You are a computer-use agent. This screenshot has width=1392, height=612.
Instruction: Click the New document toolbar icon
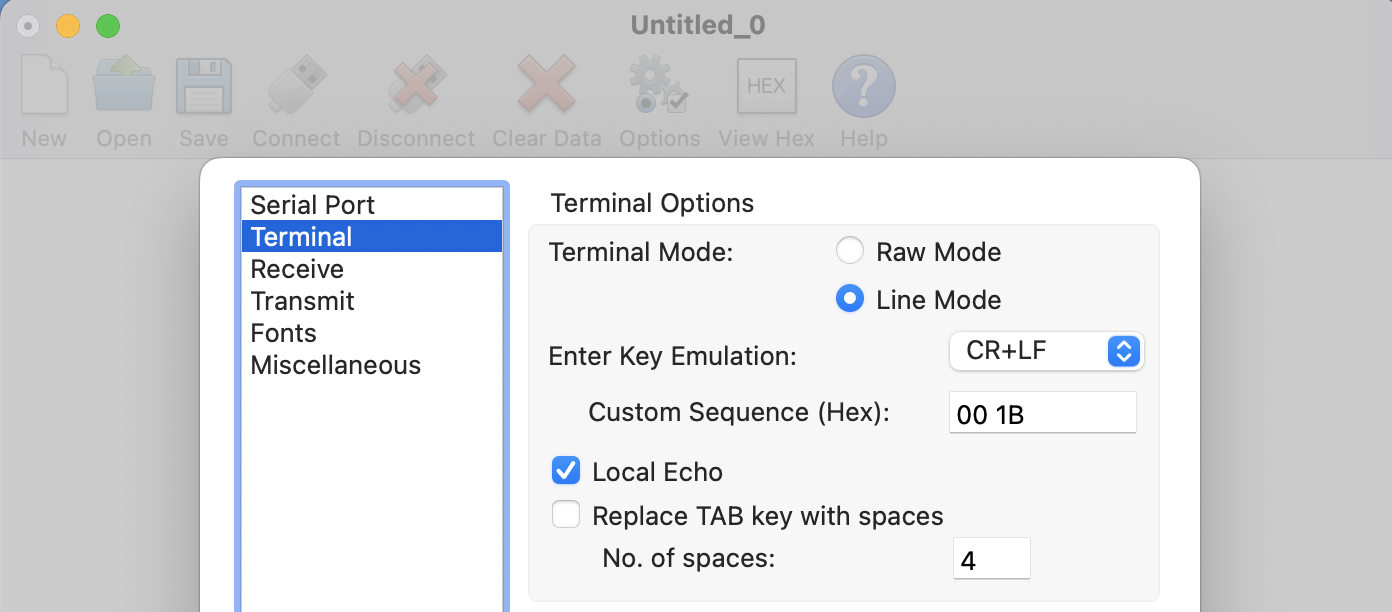point(44,87)
